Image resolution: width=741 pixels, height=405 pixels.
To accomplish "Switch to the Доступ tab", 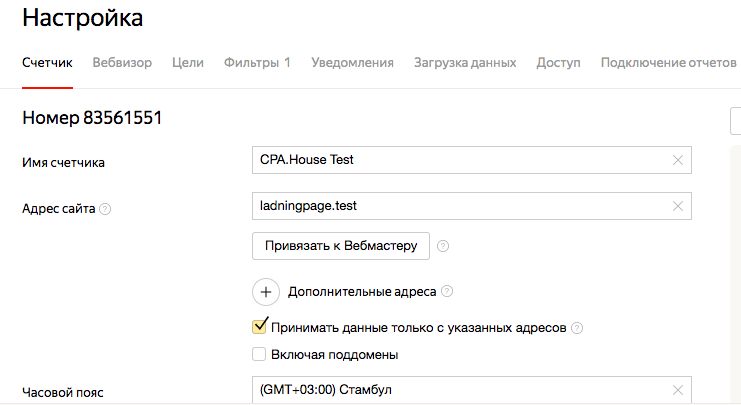I will pos(558,62).
